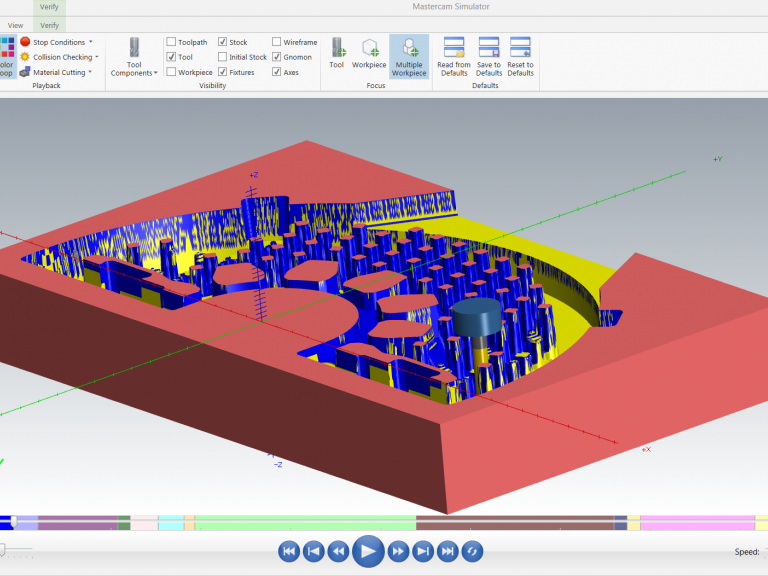Click the Mastercam Simulator title text
Image resolution: width=768 pixels, height=576 pixels.
[x=451, y=6]
